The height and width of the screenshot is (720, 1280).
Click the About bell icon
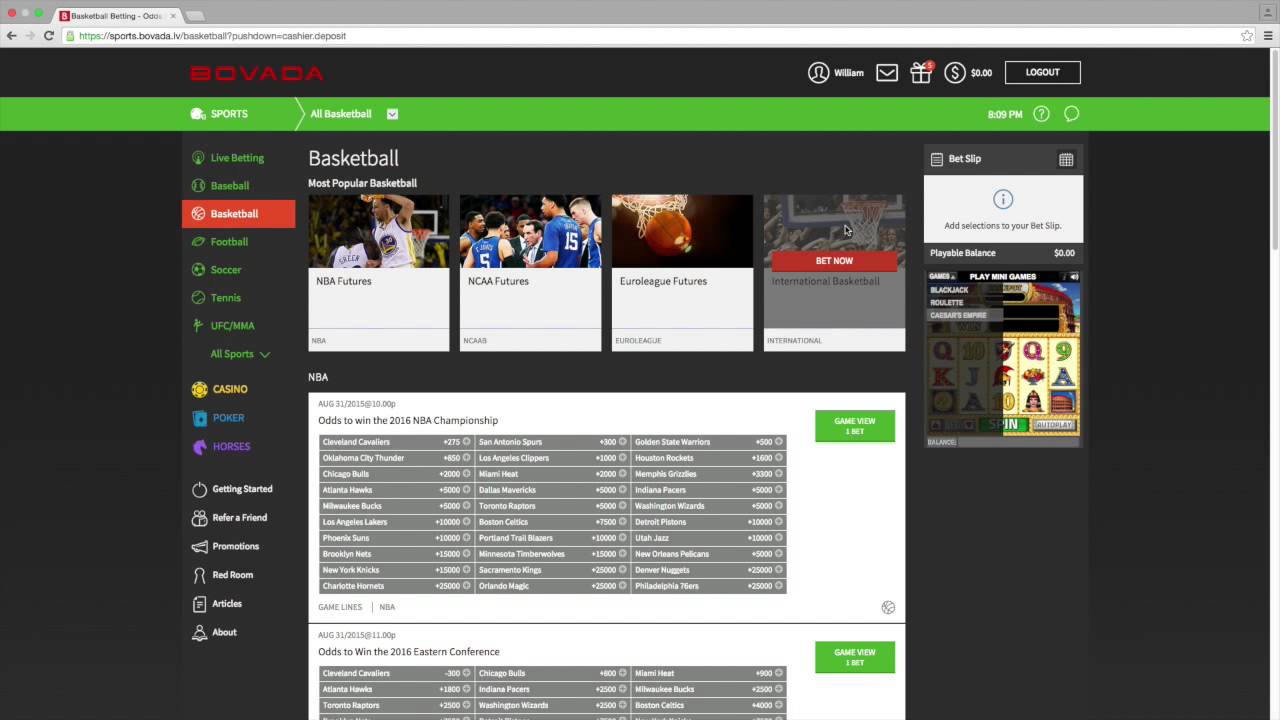pyautogui.click(x=199, y=632)
